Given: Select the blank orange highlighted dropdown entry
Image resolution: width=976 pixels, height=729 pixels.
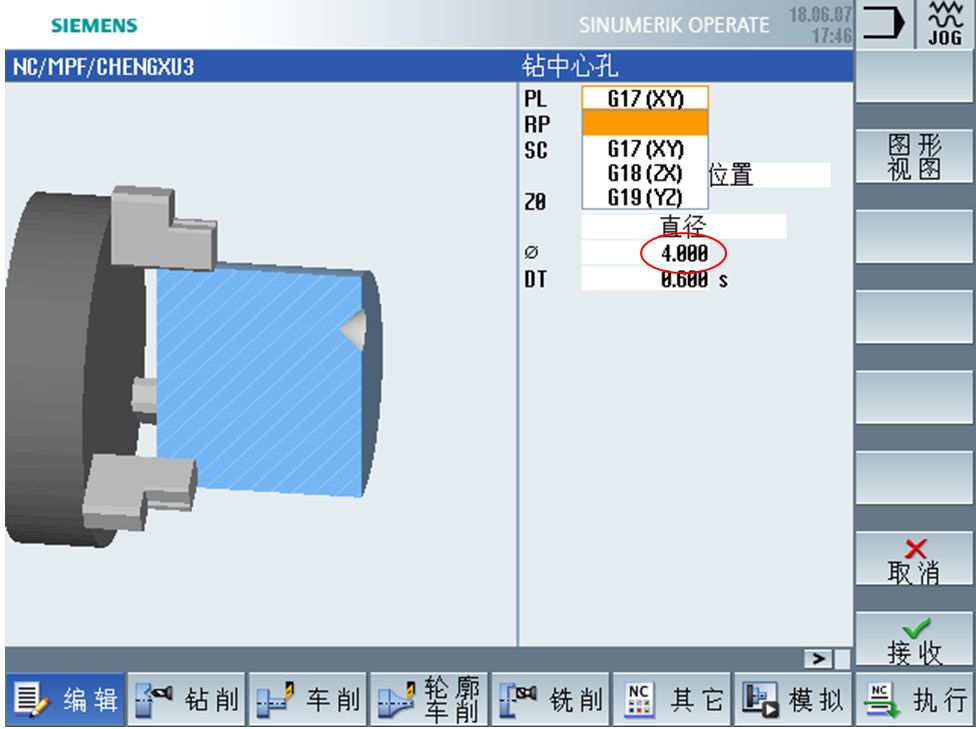Looking at the screenshot, I should point(645,123).
